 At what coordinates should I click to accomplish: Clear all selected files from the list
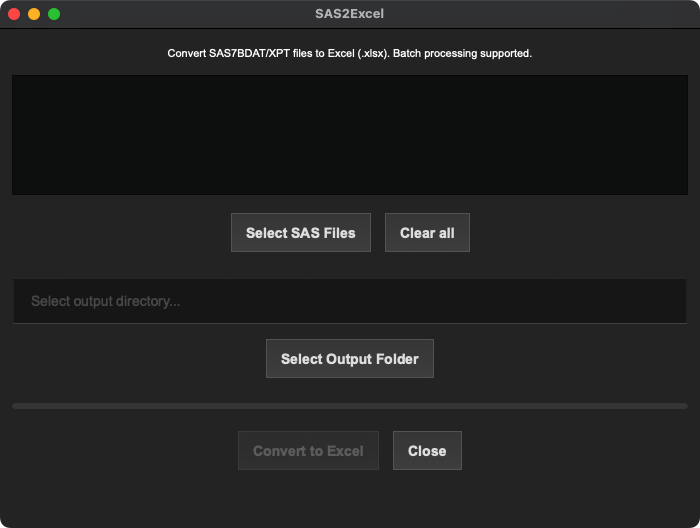coord(427,233)
